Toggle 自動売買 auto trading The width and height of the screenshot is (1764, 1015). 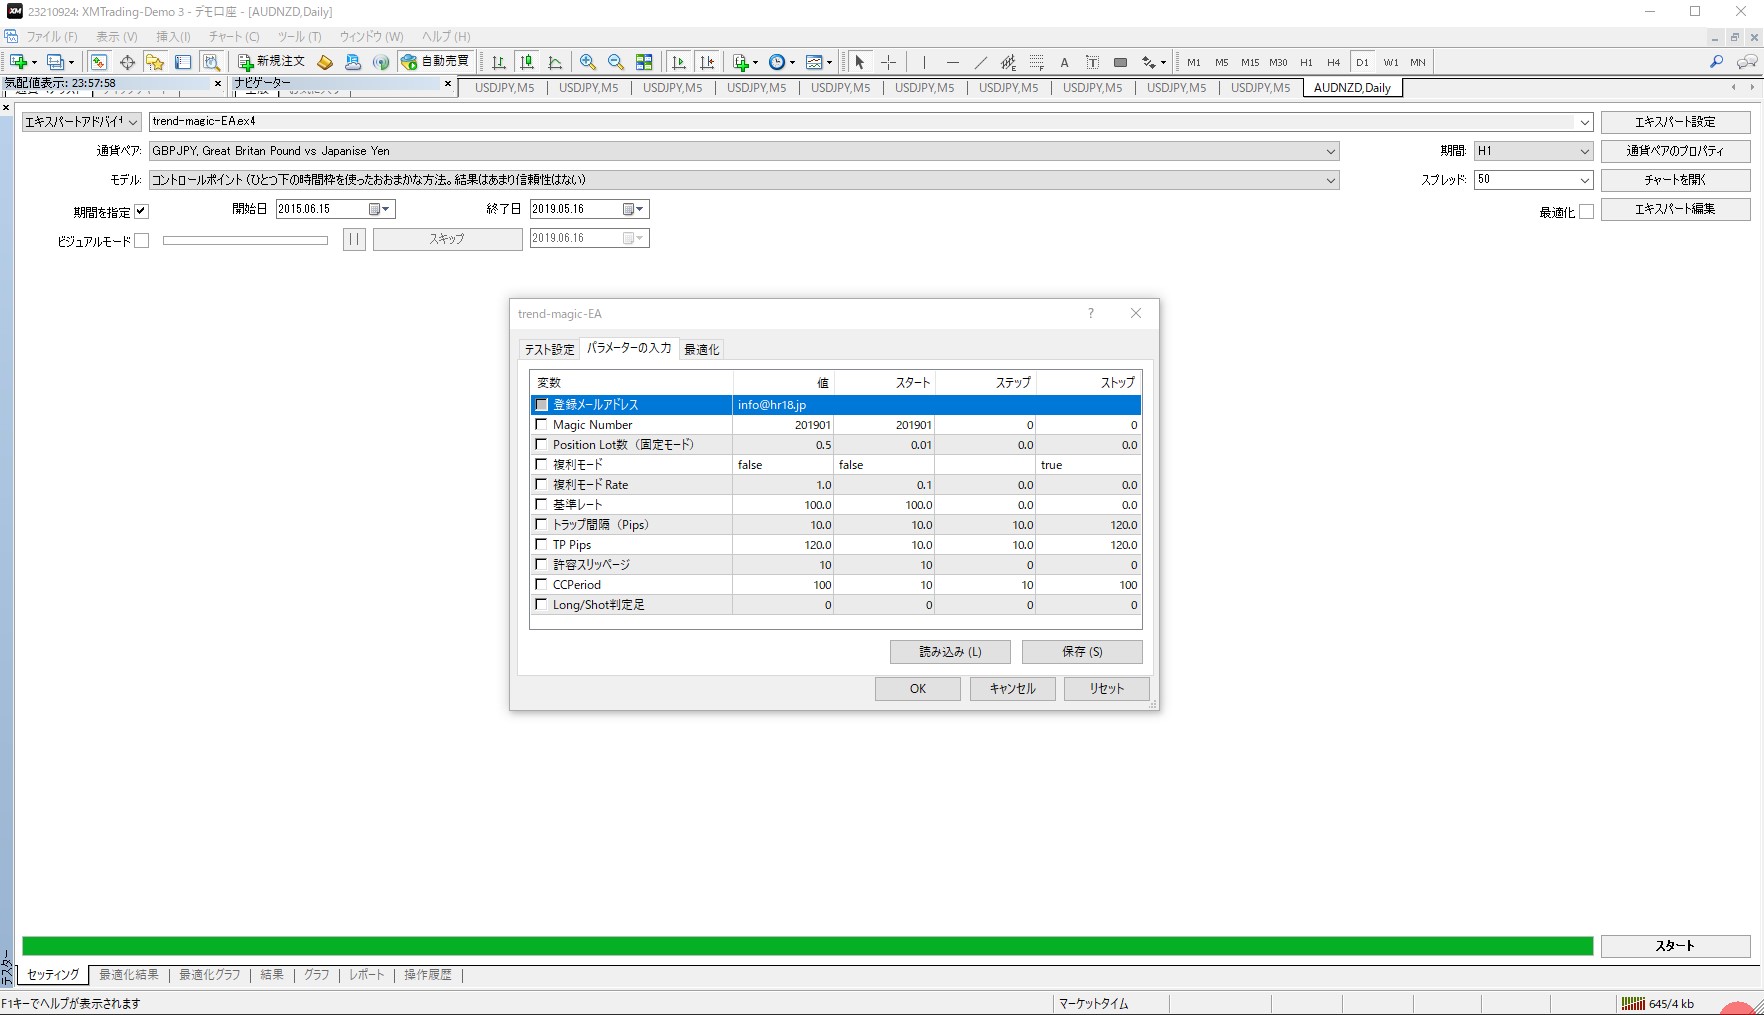coord(435,62)
